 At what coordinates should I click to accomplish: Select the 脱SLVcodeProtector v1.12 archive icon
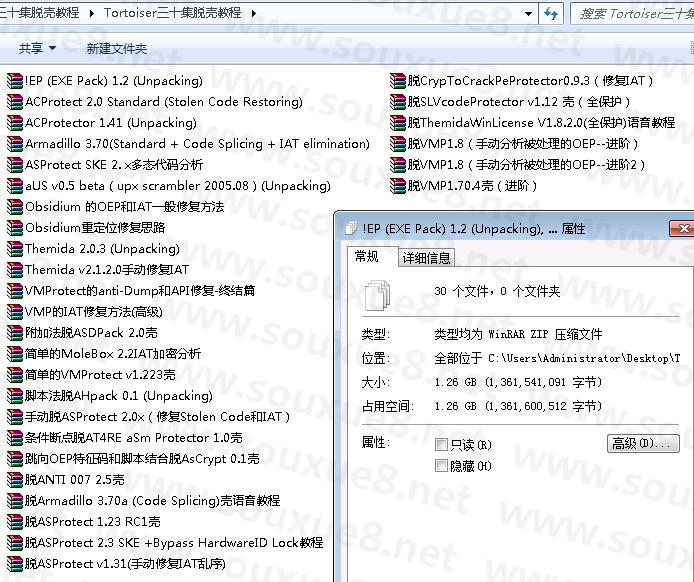coord(397,102)
